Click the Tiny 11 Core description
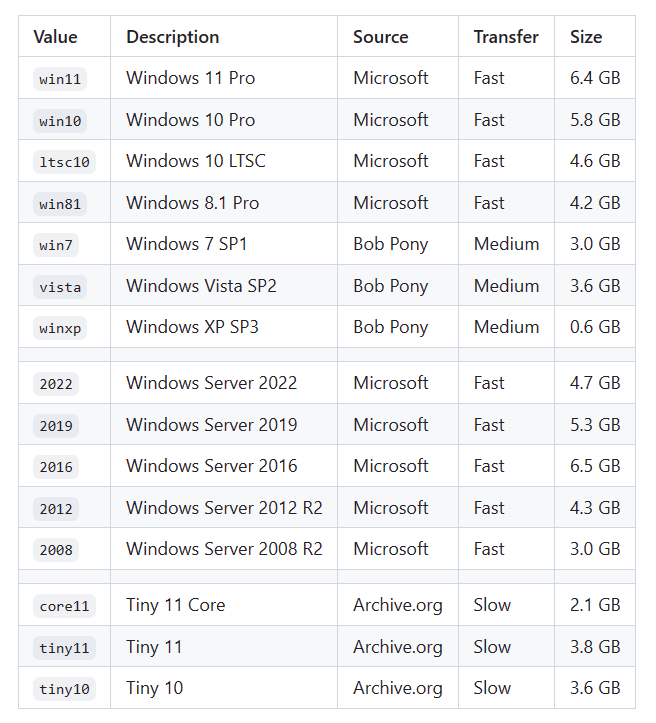Screen dimensions: 656x723 (176, 605)
